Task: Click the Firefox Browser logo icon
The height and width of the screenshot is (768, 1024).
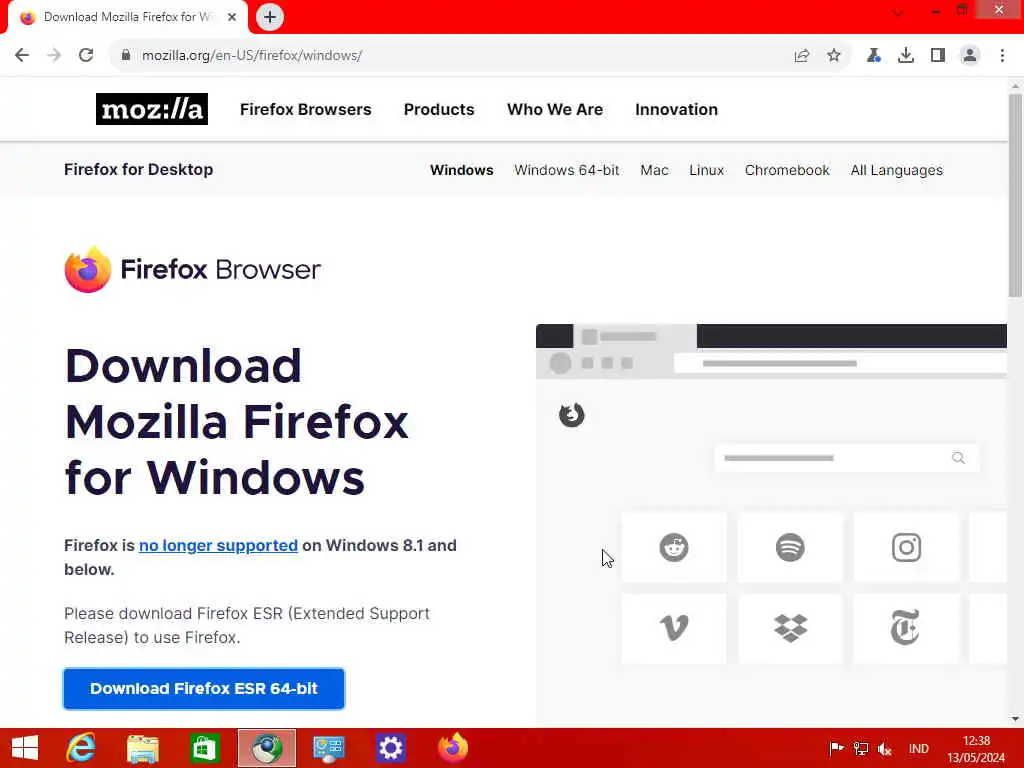Action: [x=88, y=269]
